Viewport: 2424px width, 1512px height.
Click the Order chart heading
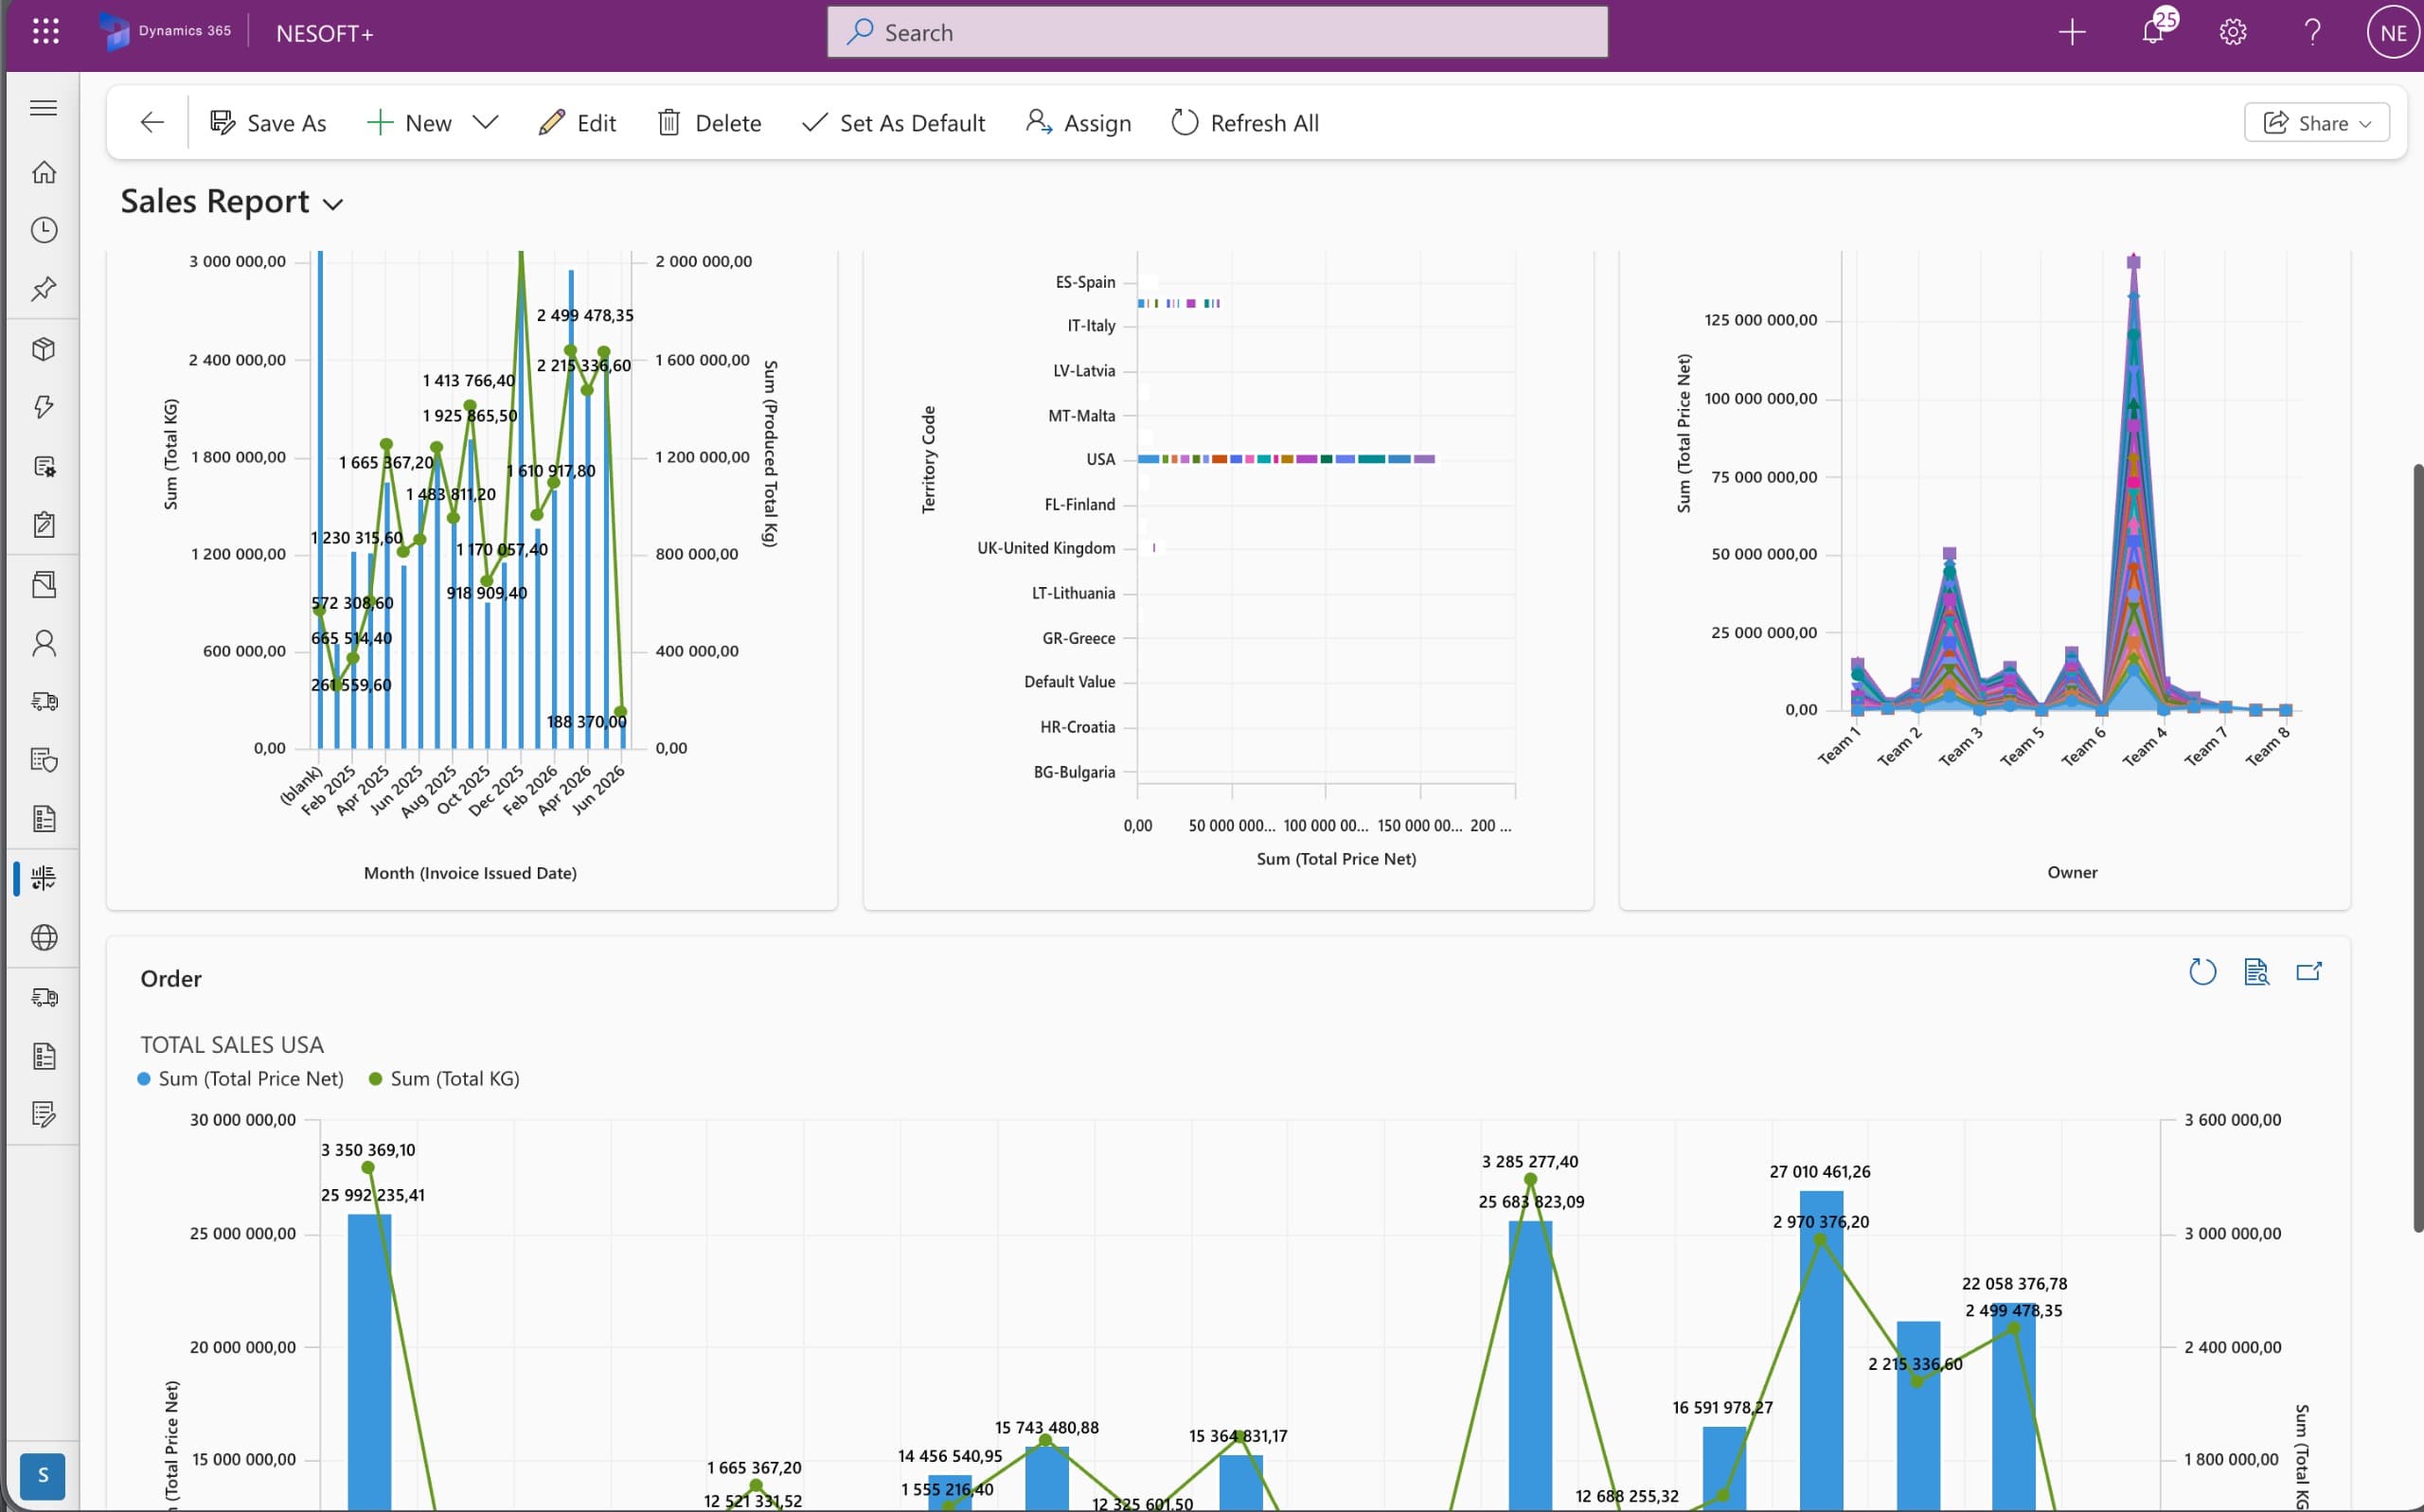pos(171,978)
